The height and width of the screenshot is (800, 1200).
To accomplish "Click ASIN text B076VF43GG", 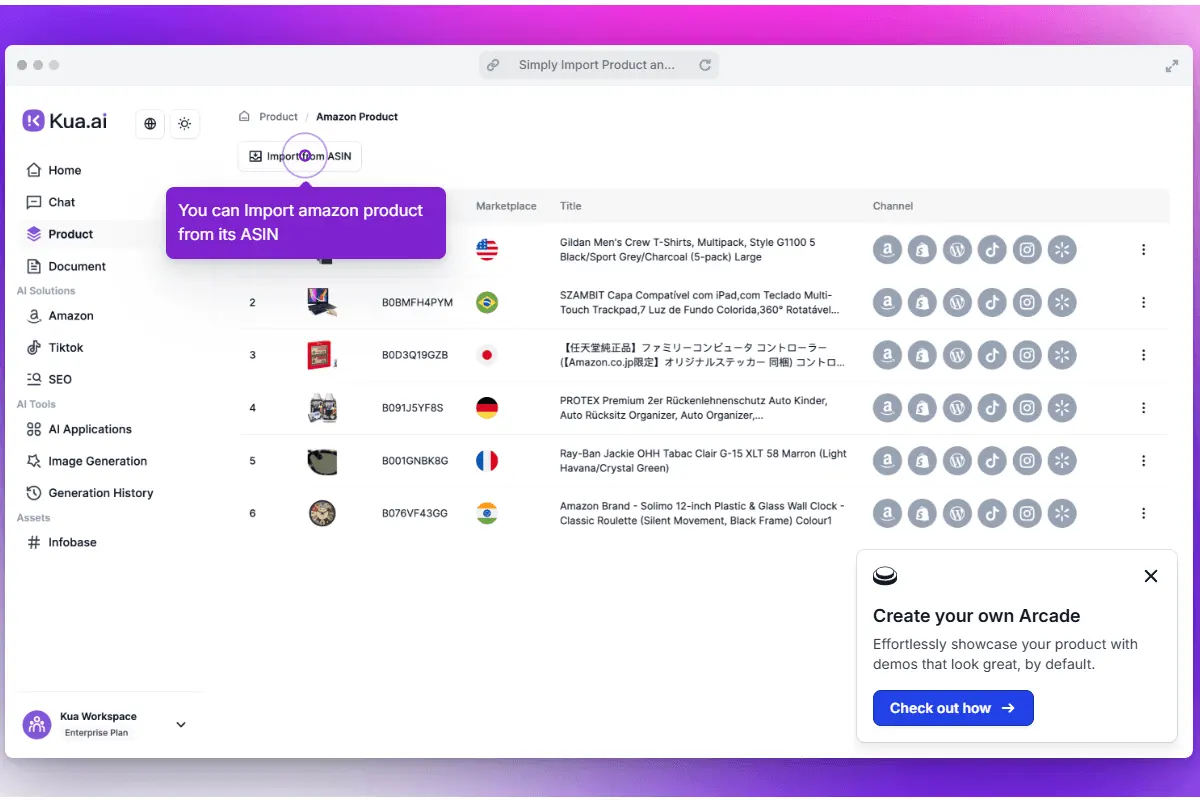I will click(415, 514).
